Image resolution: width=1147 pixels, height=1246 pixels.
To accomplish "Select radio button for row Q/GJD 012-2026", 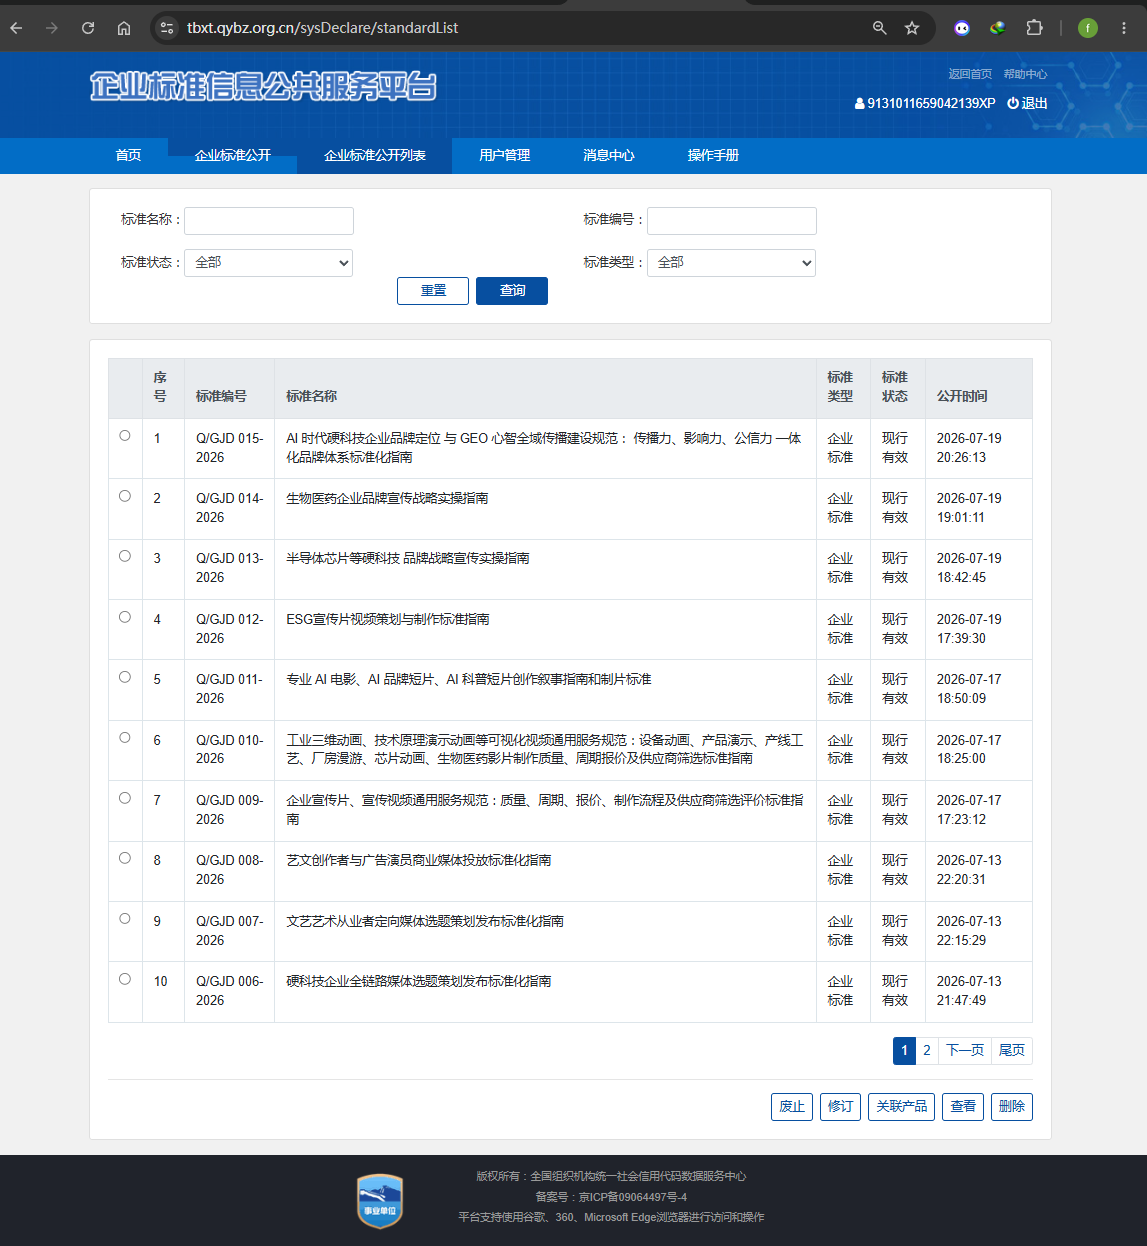I will (x=125, y=617).
